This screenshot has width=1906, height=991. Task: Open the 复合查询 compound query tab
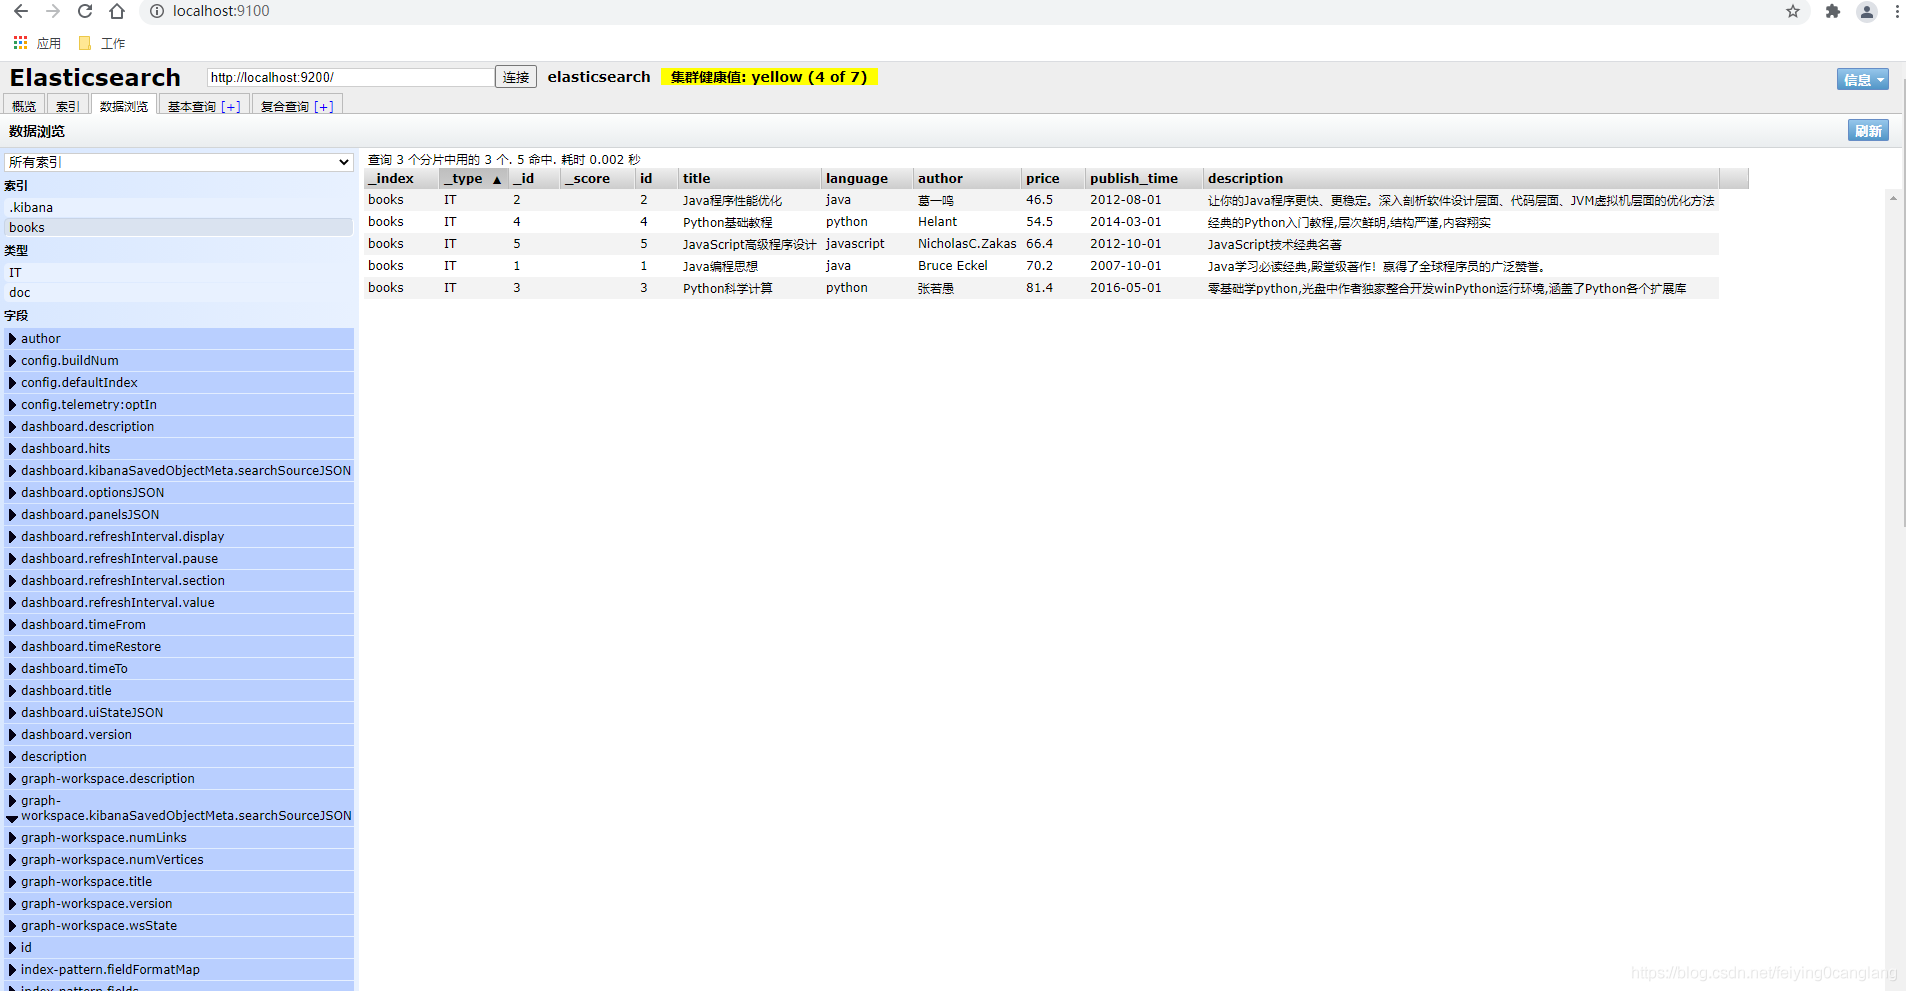point(297,106)
